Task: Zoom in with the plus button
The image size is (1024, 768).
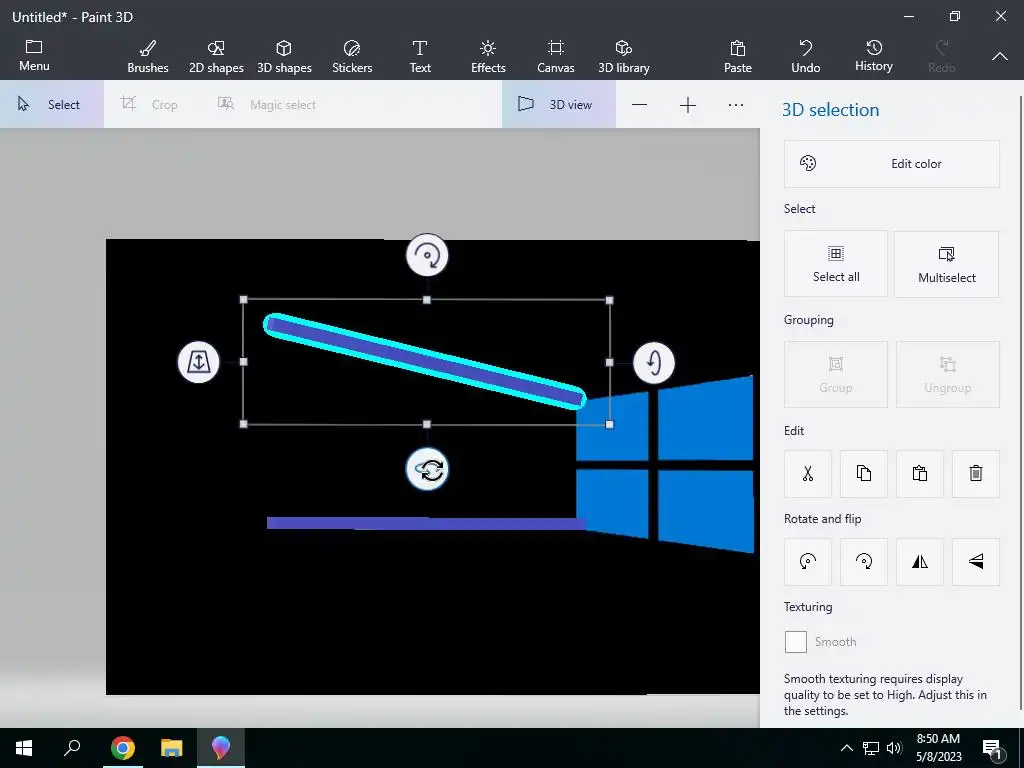Action: click(688, 104)
